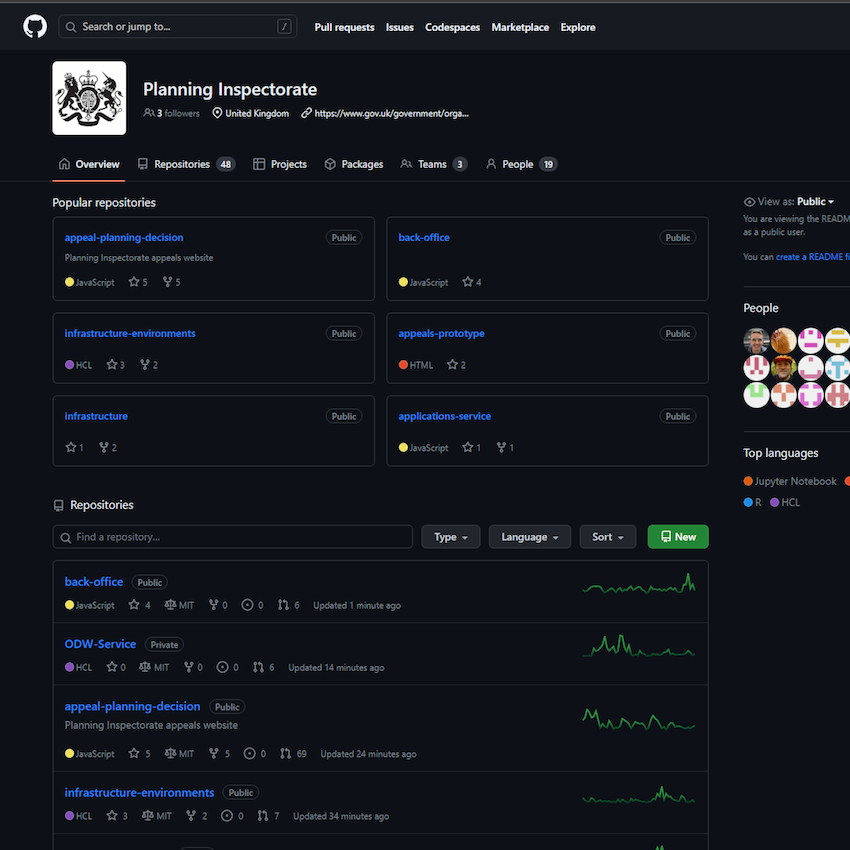Open the Planning Inspectorate avatar image

pos(89,98)
